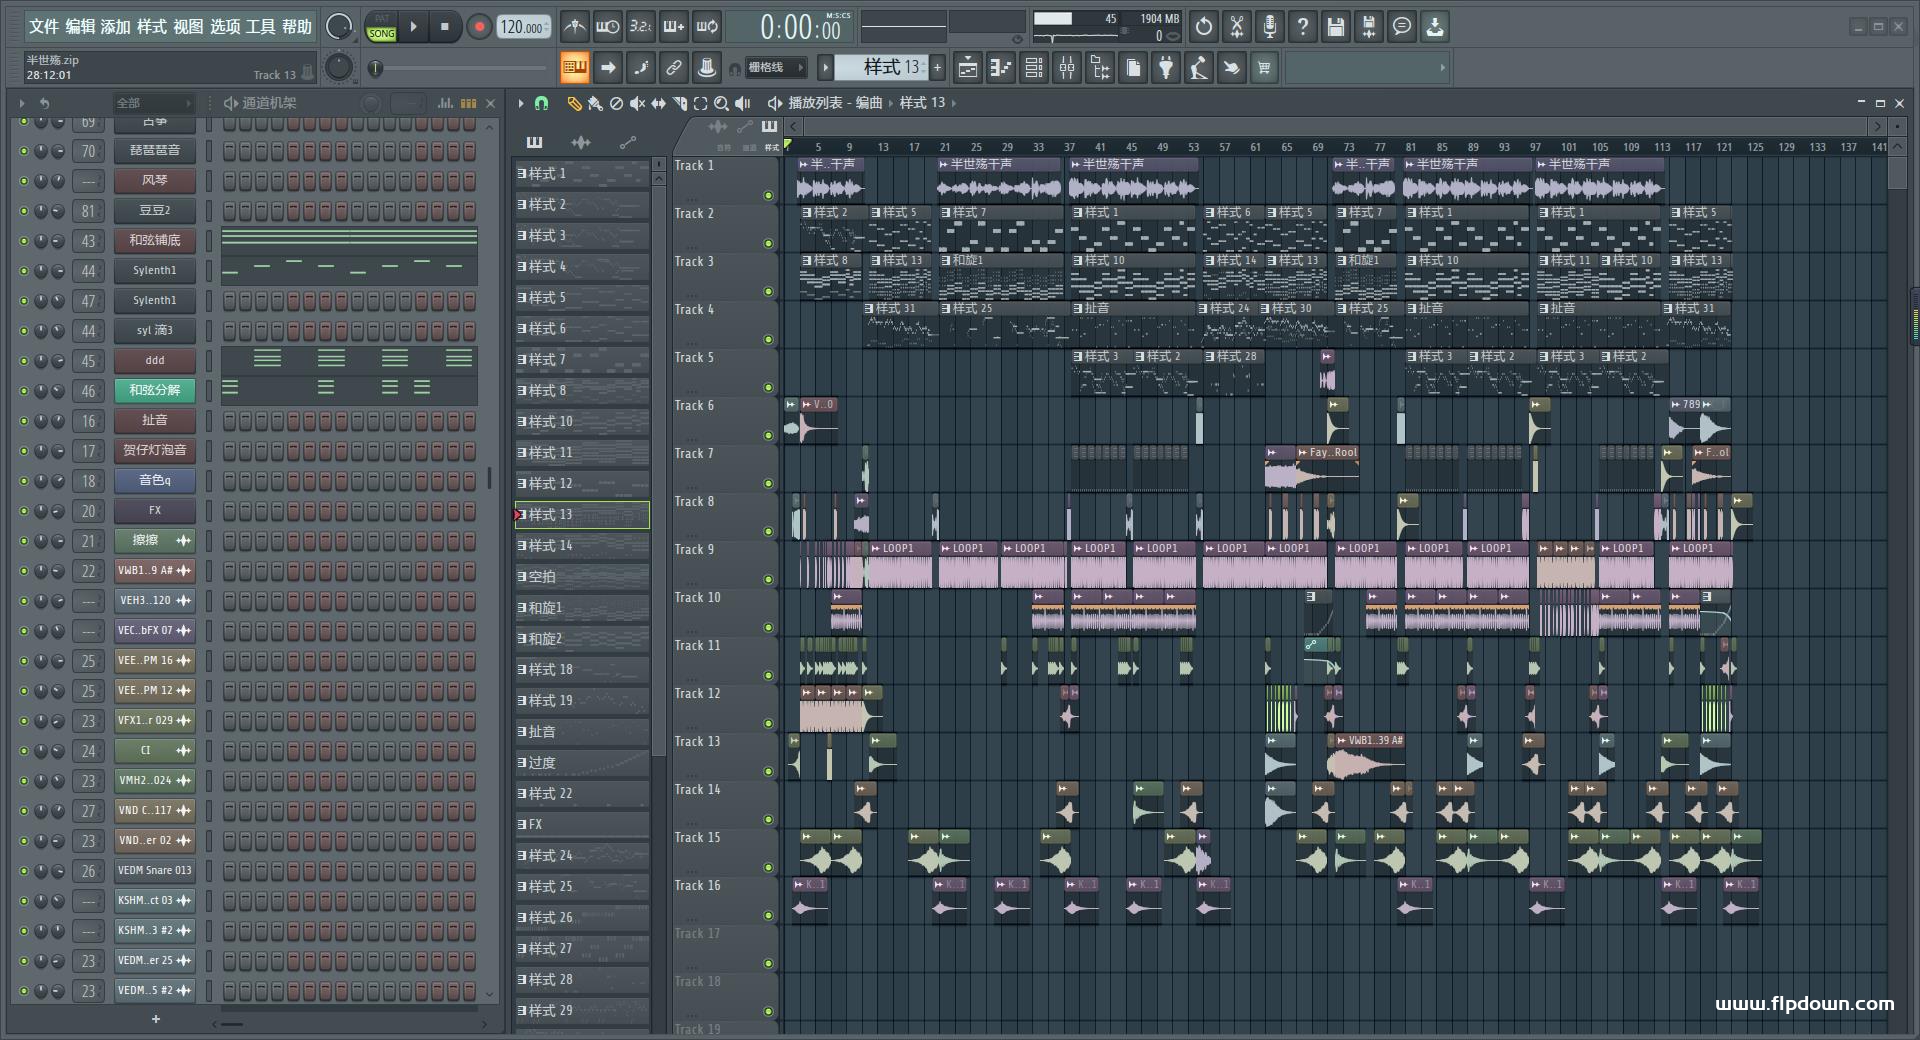Open the metronome icon

[574, 27]
